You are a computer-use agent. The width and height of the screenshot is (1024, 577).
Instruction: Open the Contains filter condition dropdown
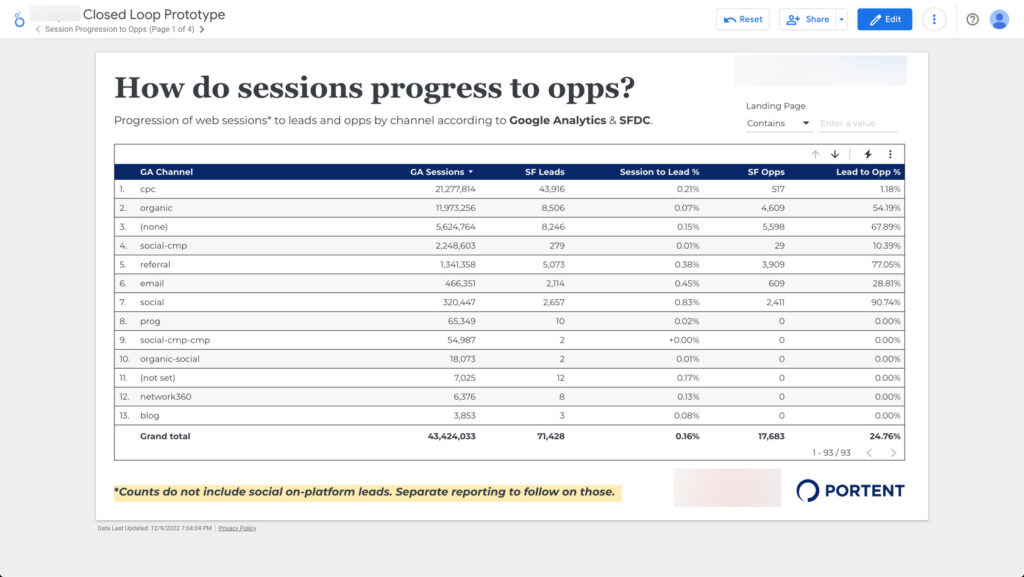click(x=778, y=123)
